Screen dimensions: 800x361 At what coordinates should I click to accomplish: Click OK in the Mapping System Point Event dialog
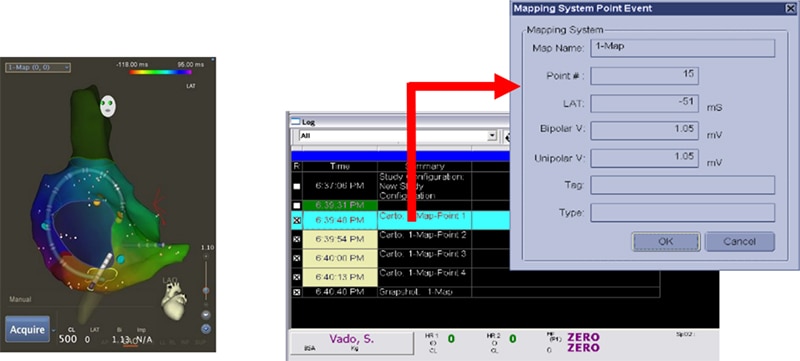[666, 242]
